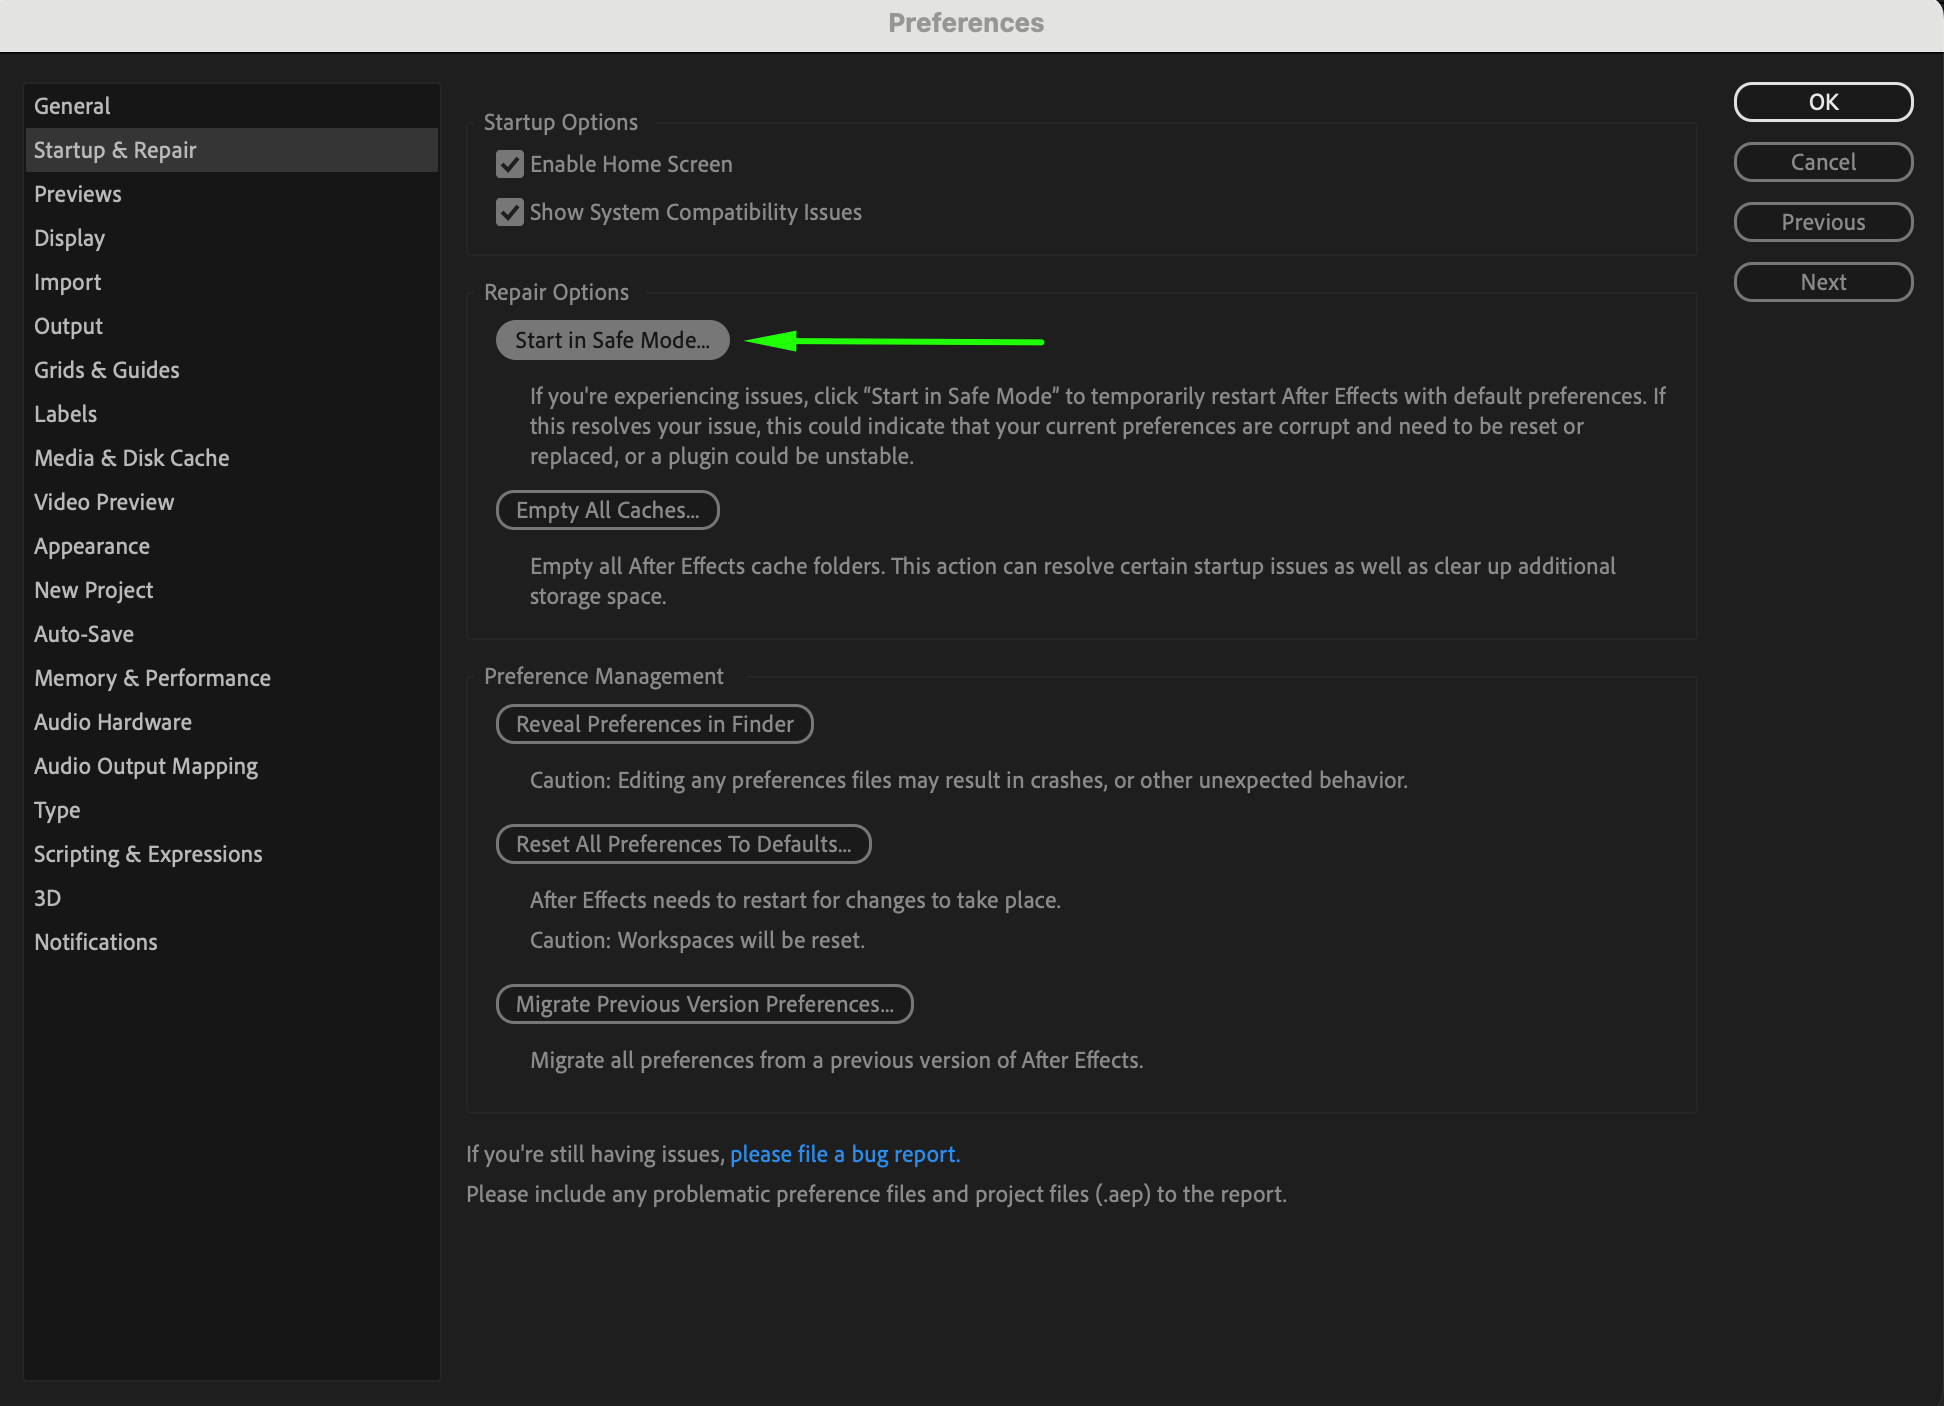This screenshot has height=1406, width=1944.
Task: Click Start in Safe Mode button
Action: pos(612,340)
